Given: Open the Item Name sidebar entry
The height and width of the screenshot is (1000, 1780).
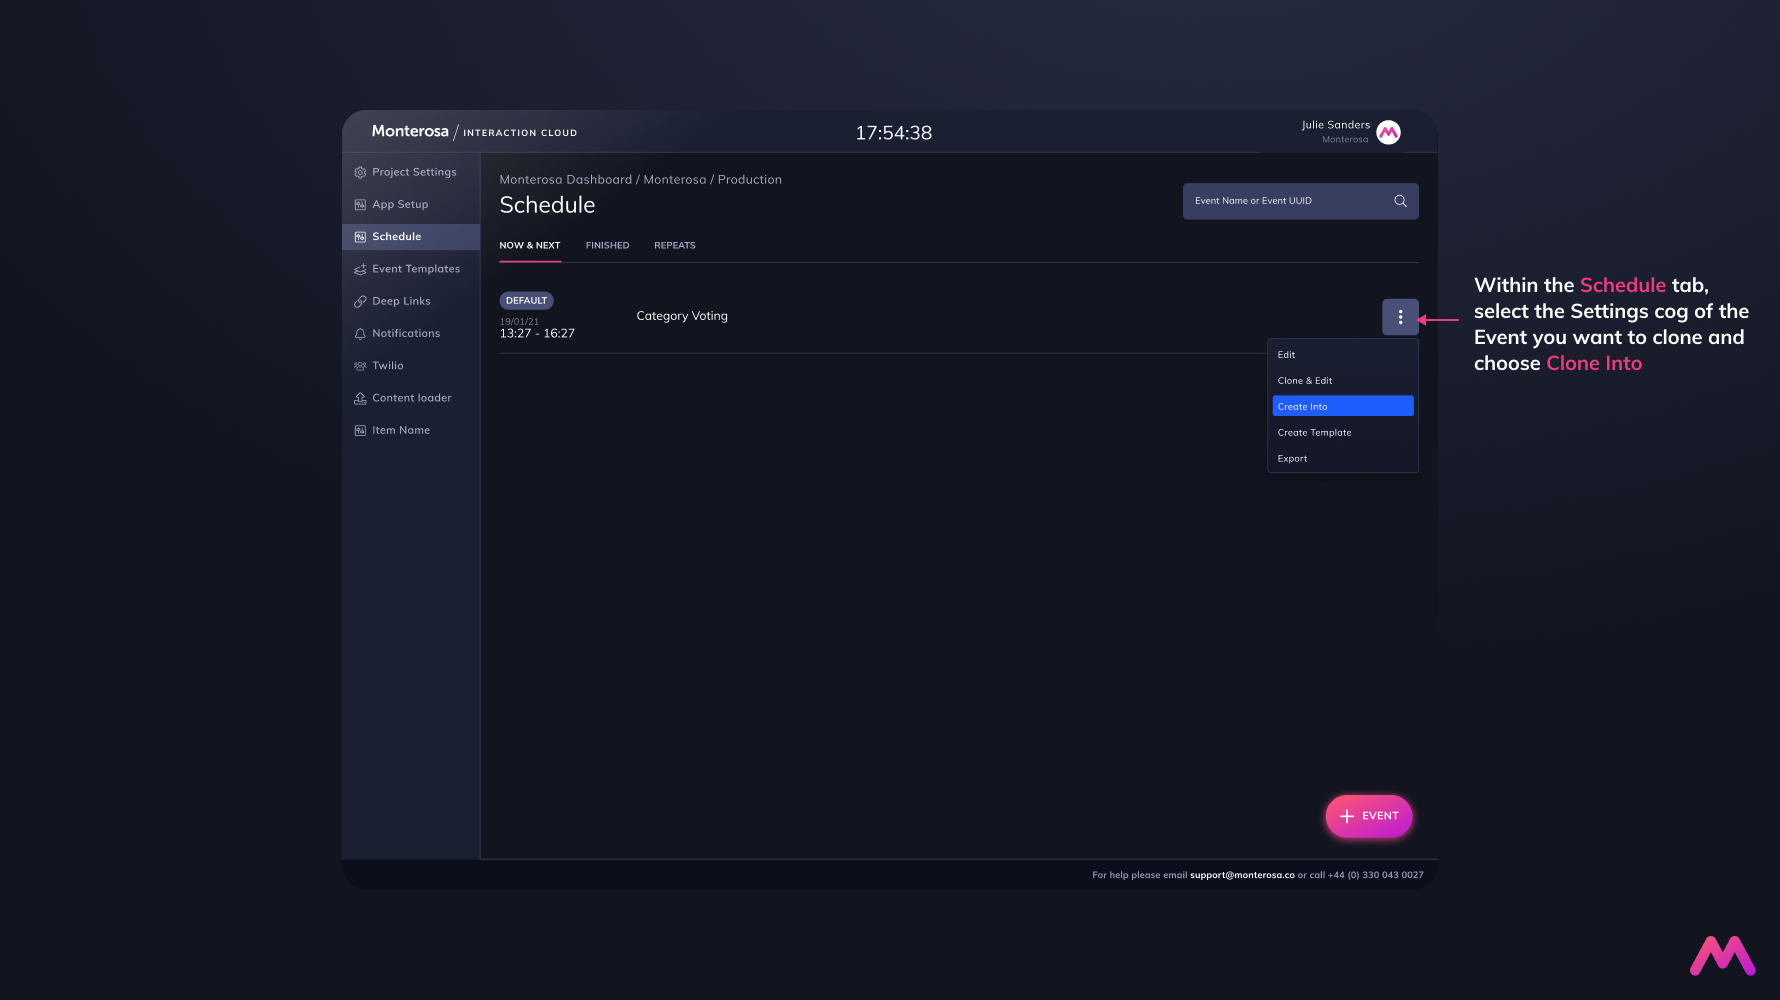Looking at the screenshot, I should [411, 430].
